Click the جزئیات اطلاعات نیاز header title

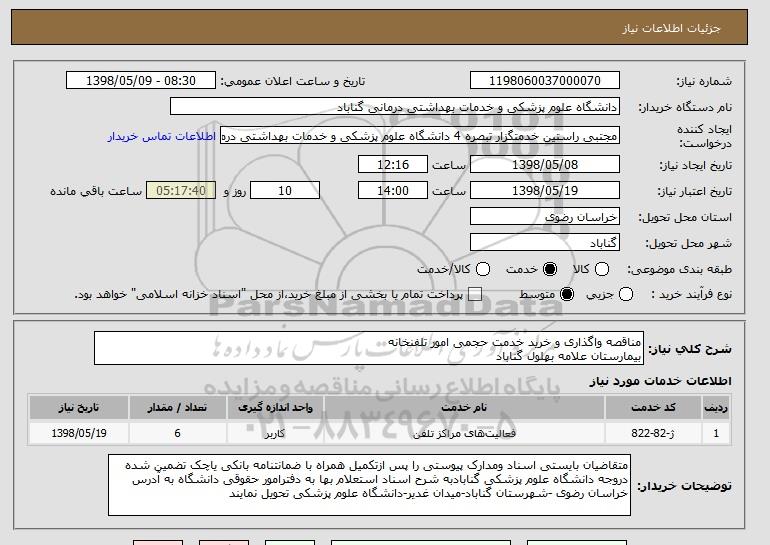pos(671,28)
